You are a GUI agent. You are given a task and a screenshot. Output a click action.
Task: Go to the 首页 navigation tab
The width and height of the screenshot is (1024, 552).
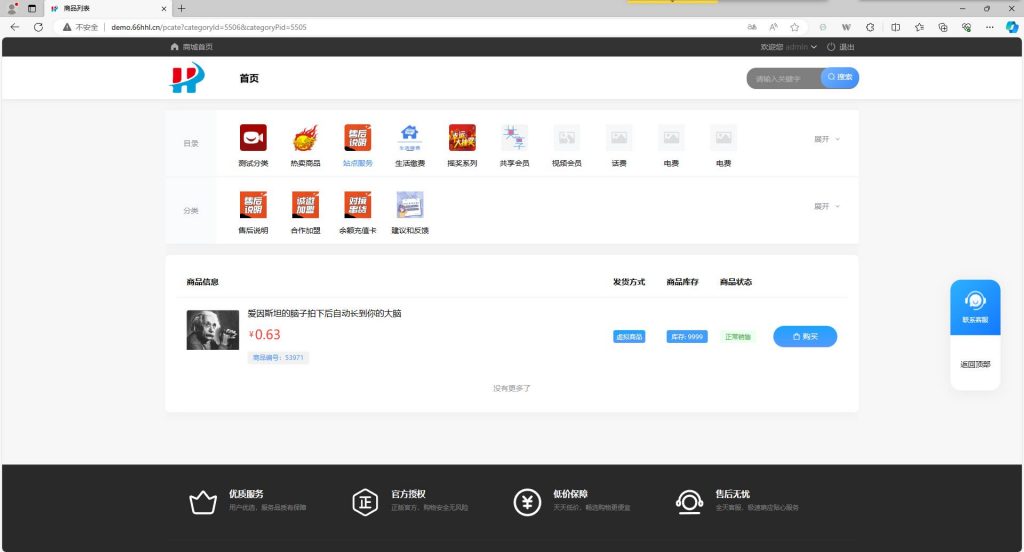249,78
